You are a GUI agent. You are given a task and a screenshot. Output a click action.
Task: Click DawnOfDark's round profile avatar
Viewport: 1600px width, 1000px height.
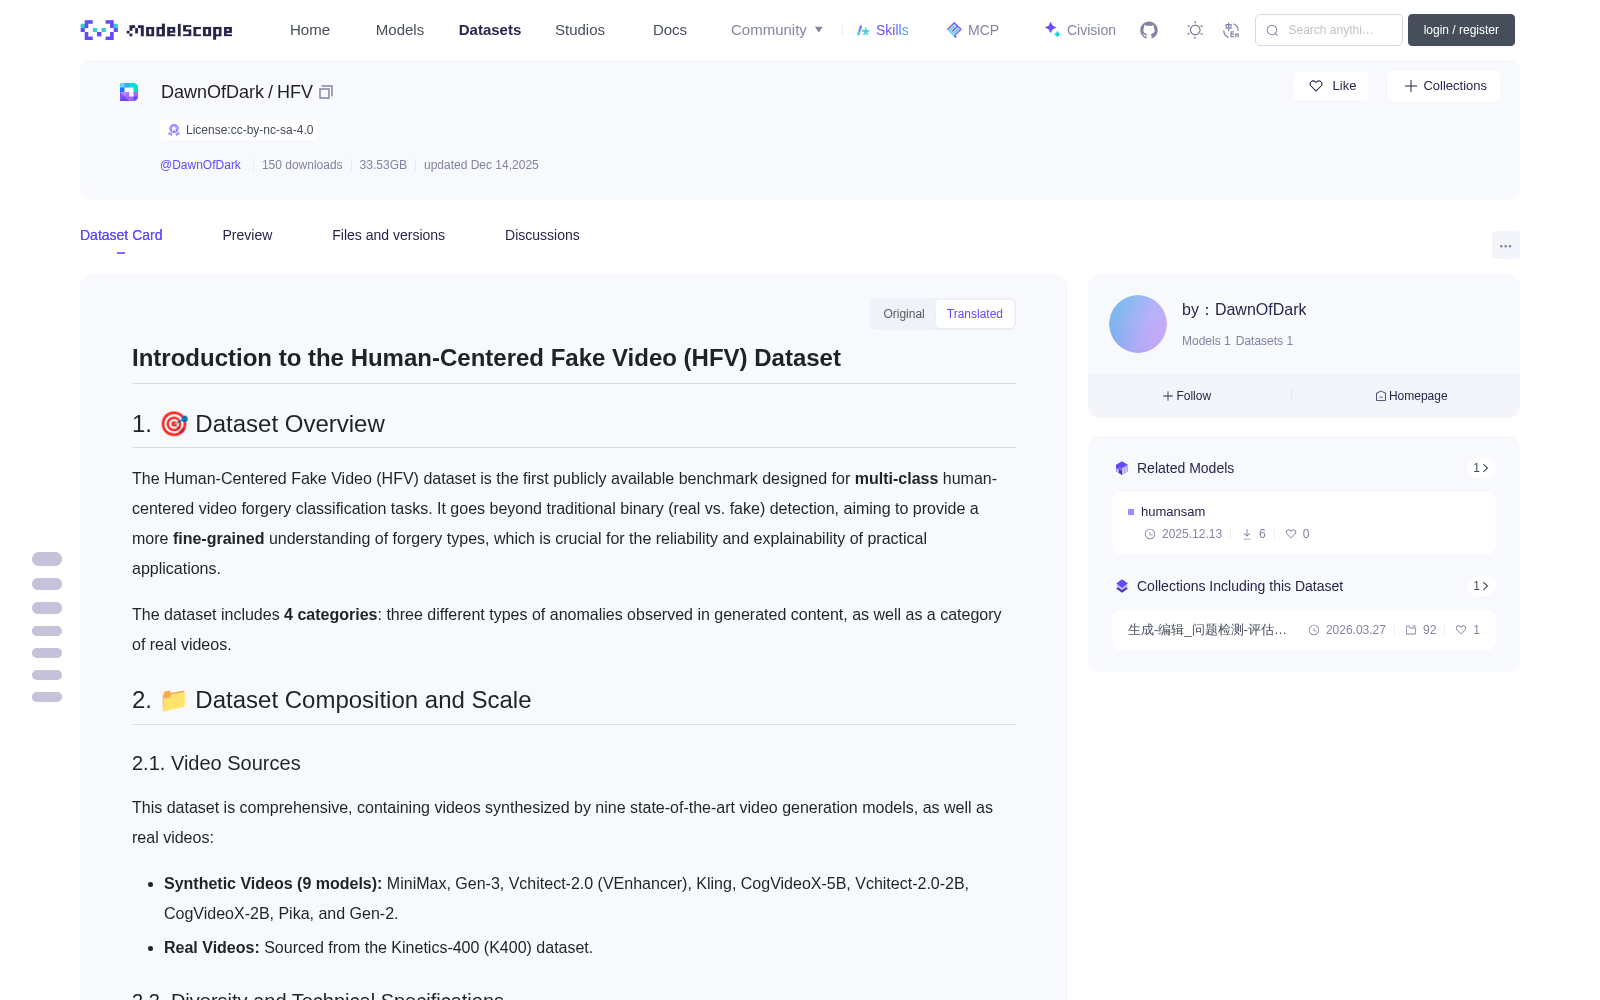point(1138,324)
